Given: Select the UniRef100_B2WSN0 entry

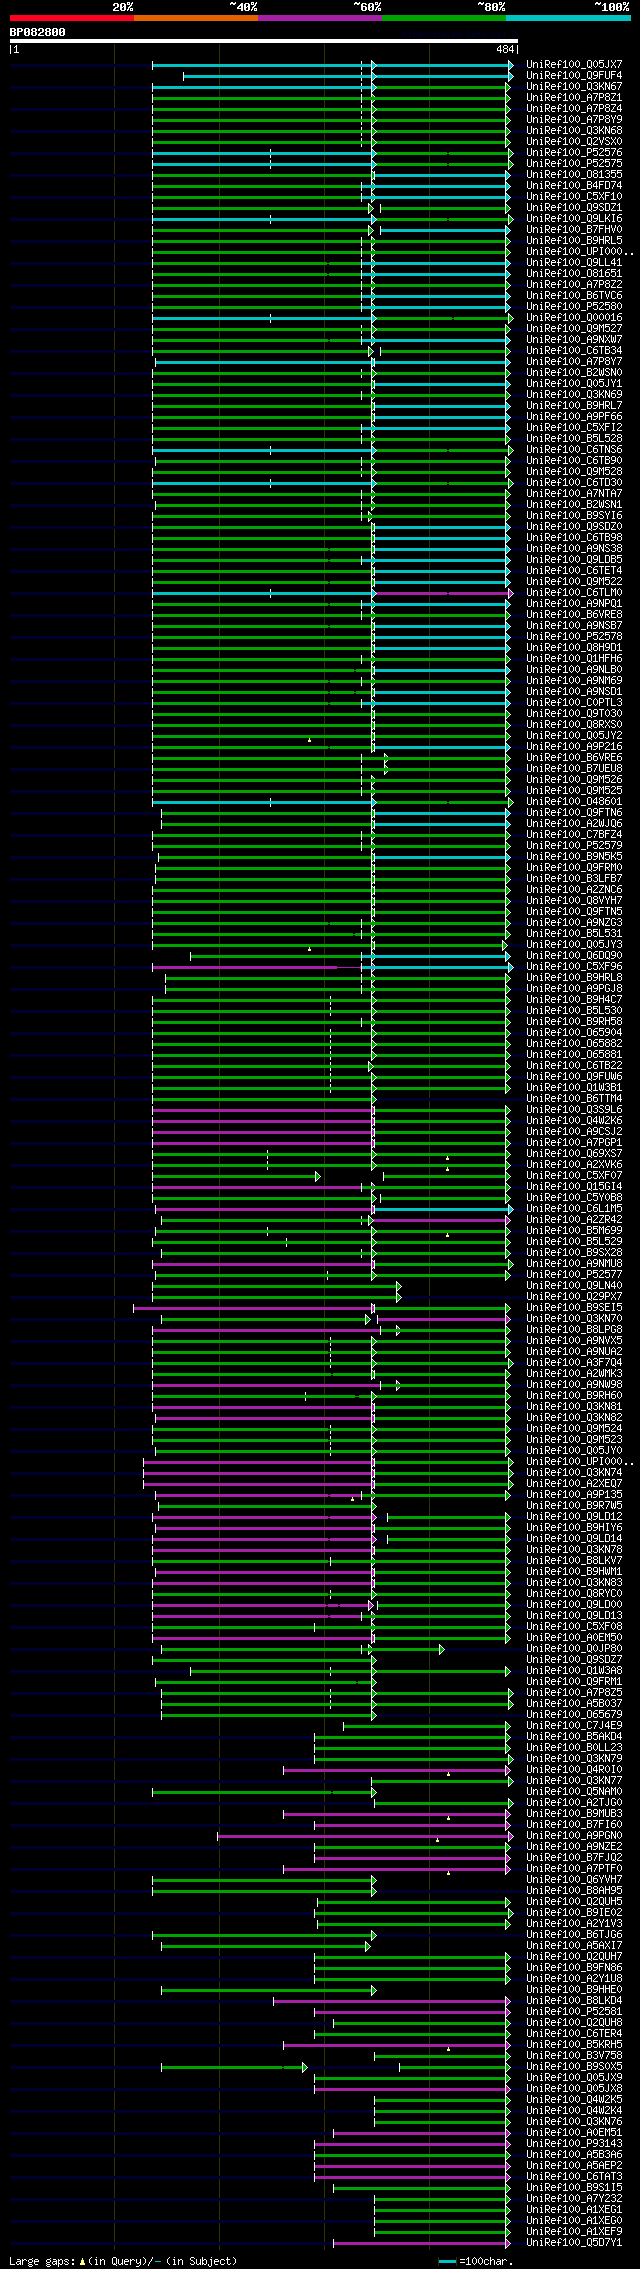Looking at the screenshot, I should (574, 372).
